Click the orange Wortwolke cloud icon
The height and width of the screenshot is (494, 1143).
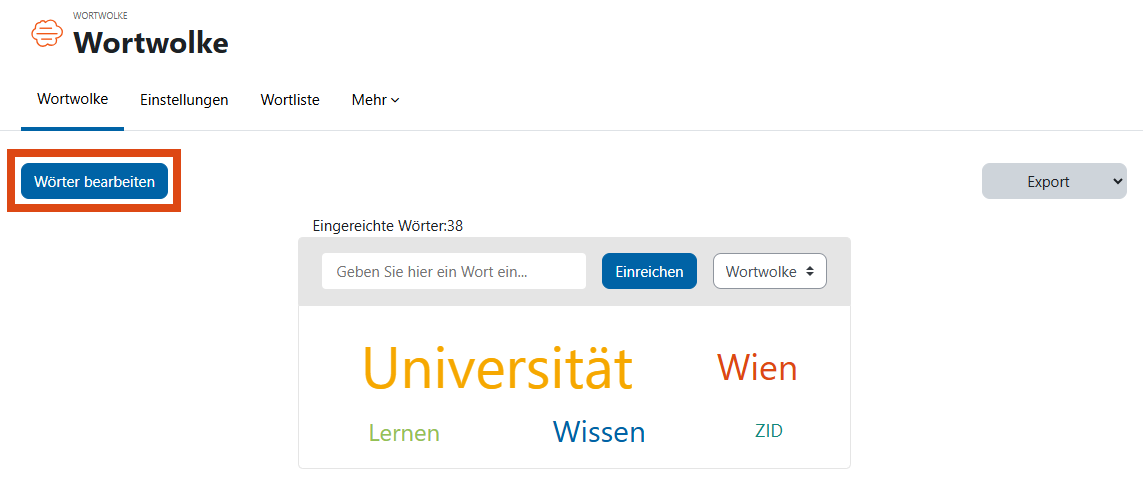[47, 34]
